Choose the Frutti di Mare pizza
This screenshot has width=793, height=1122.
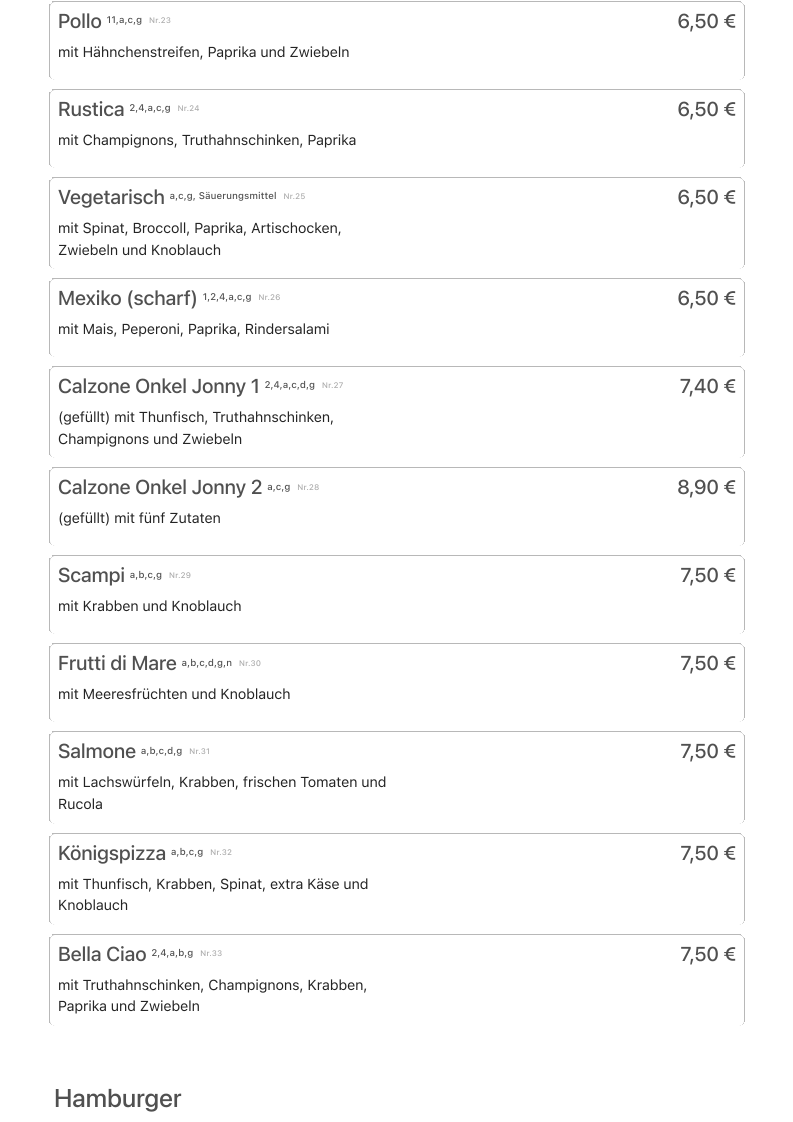click(x=117, y=664)
